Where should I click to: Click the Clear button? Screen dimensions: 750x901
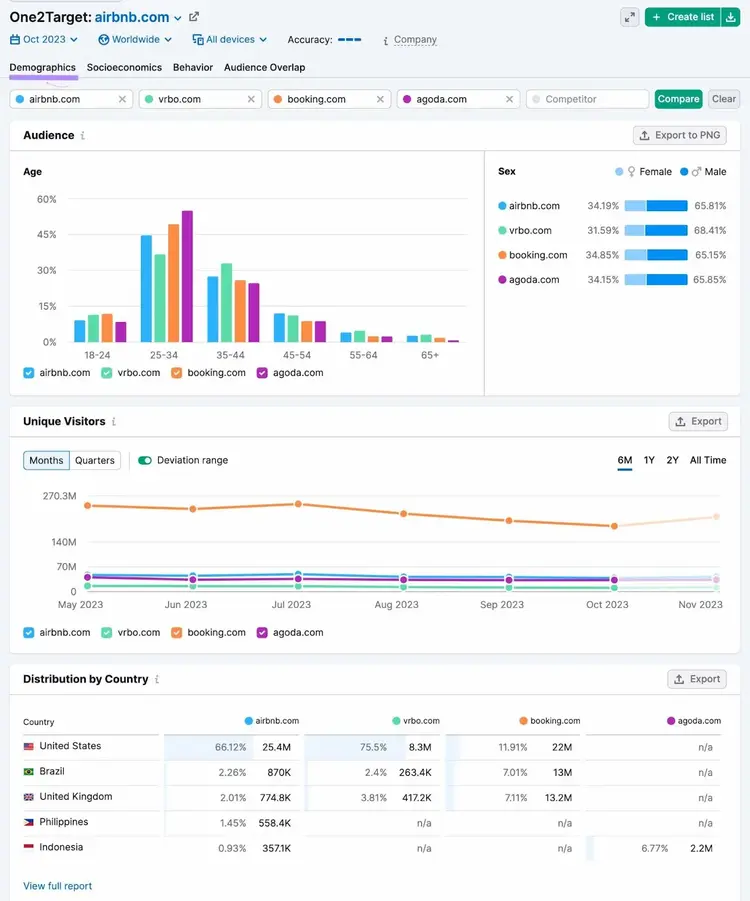coord(724,99)
